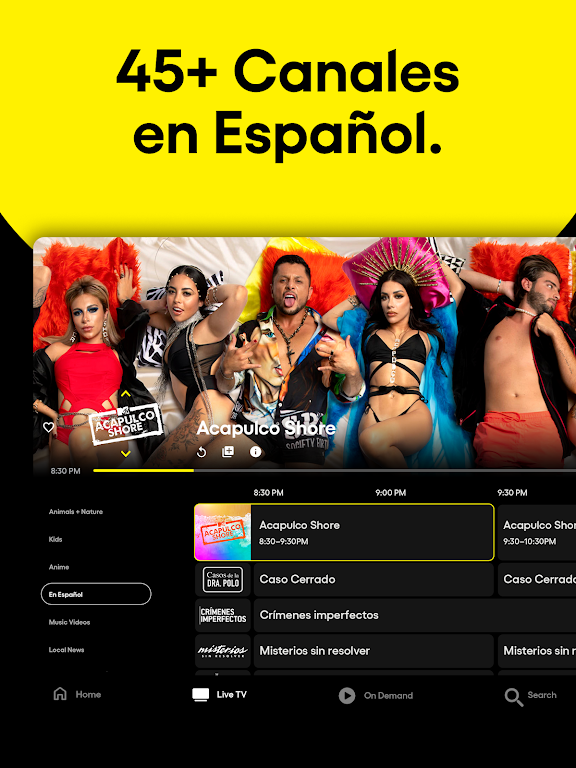Select the Acapulco Shore 8:30-9:30PM thumbnail
This screenshot has height=768, width=576.
point(223,532)
